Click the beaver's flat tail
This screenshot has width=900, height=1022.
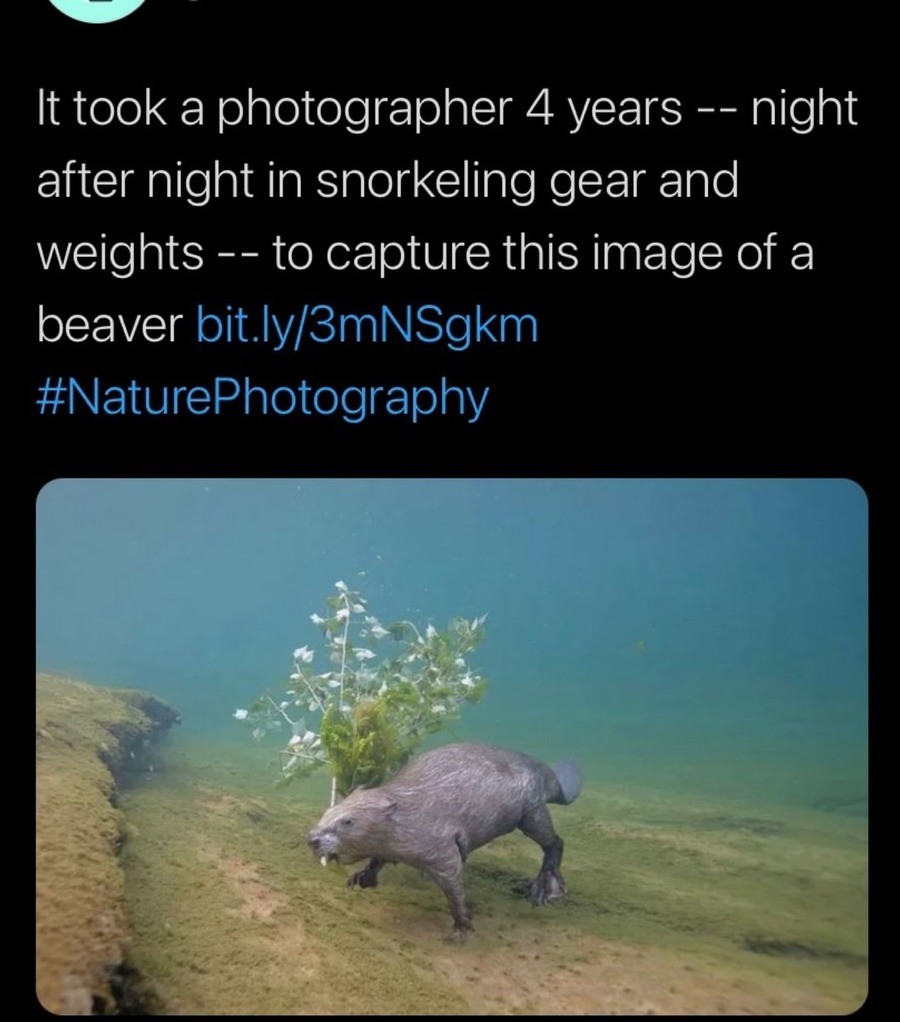click(567, 780)
